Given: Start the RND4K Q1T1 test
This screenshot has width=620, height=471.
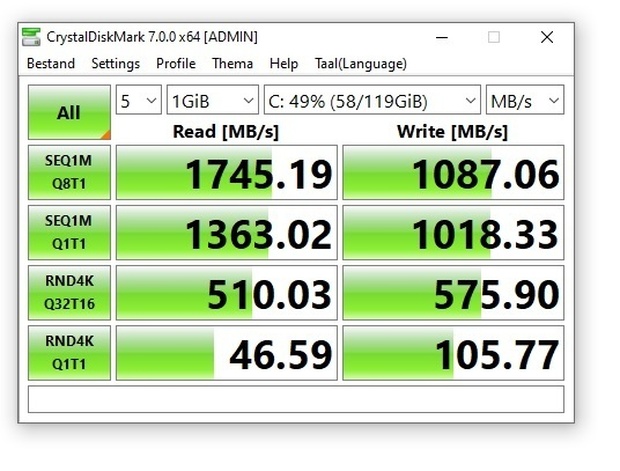Looking at the screenshot, I should [x=69, y=353].
